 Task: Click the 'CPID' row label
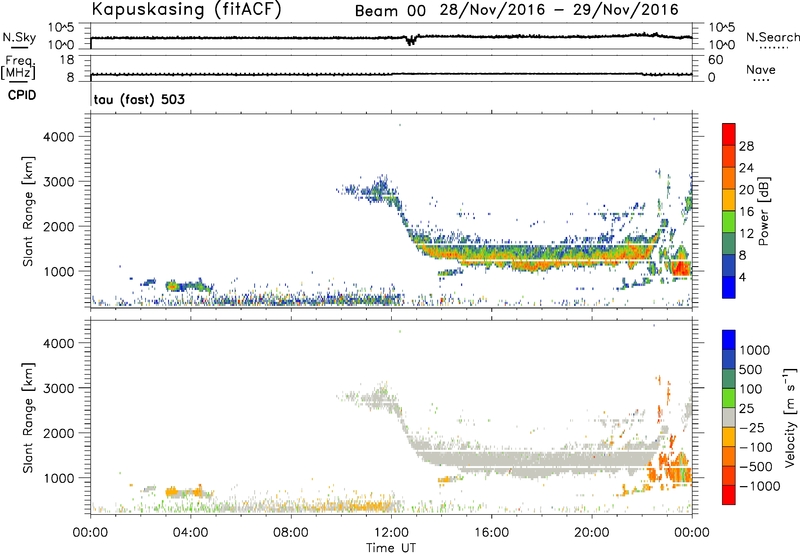tap(22, 95)
